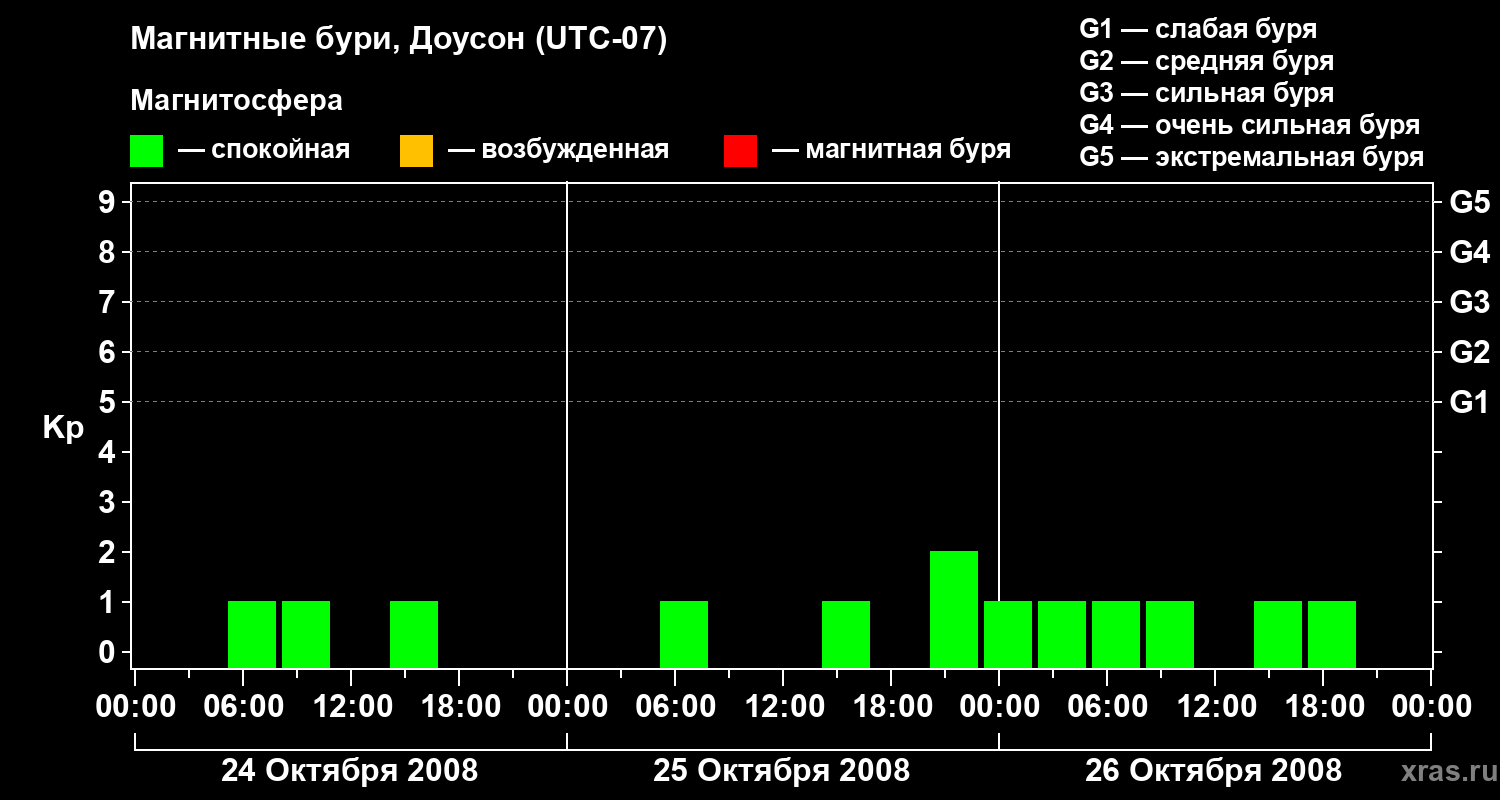The height and width of the screenshot is (800, 1500).
Task: Click the legend line G3 — сильная буря
Action: point(1206,93)
